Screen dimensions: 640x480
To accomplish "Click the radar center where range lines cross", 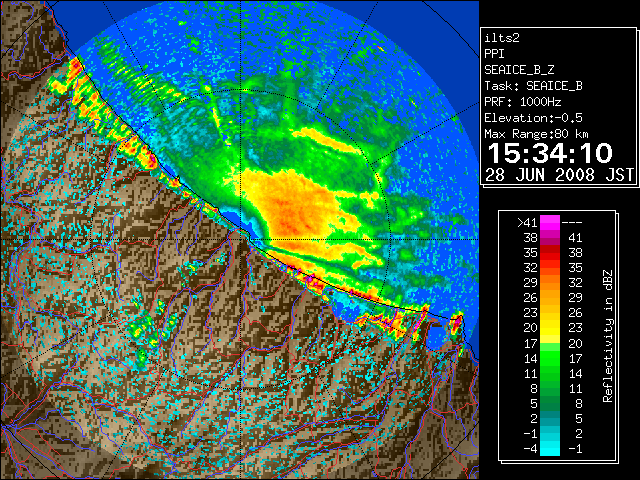I will [241, 239].
